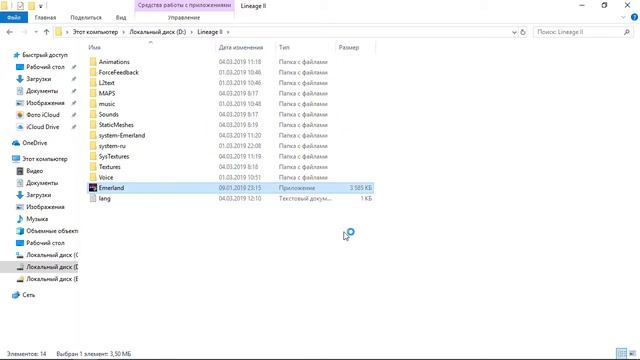Screen dimensions: 640x360
Task: Select the MAPS folder icon
Action: [x=93, y=93]
